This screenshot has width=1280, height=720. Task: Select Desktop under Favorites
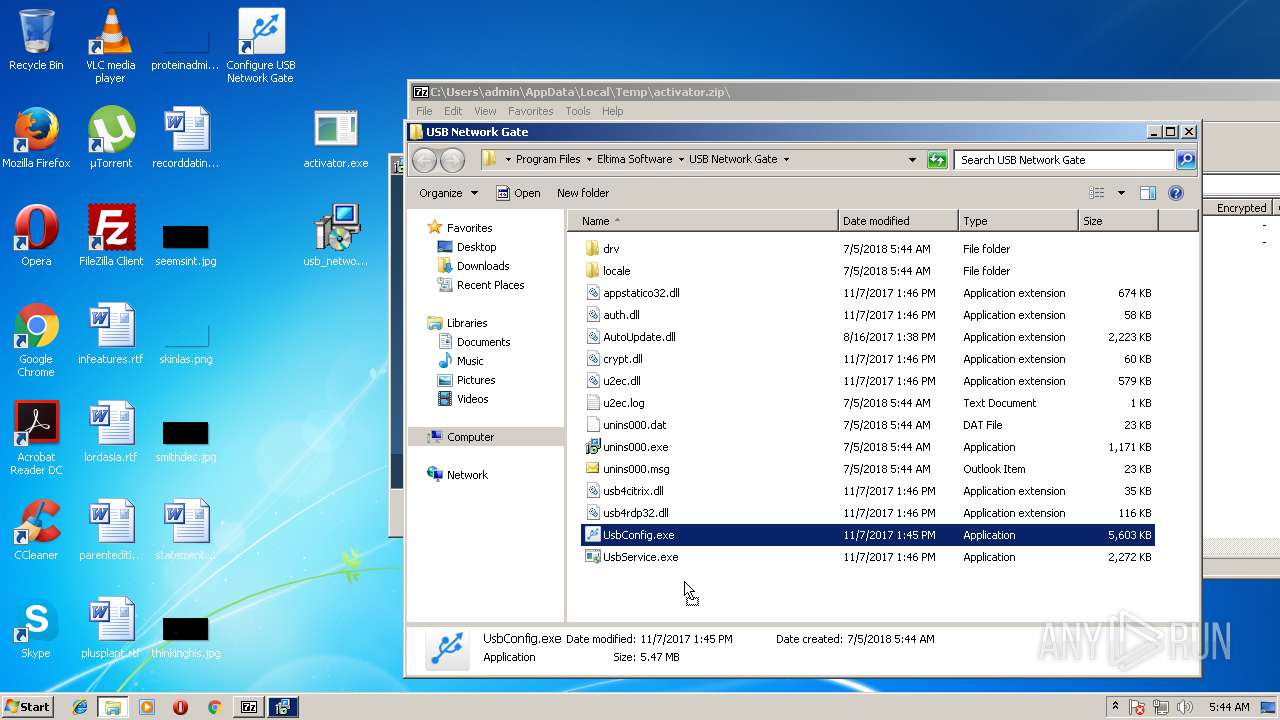(x=476, y=247)
